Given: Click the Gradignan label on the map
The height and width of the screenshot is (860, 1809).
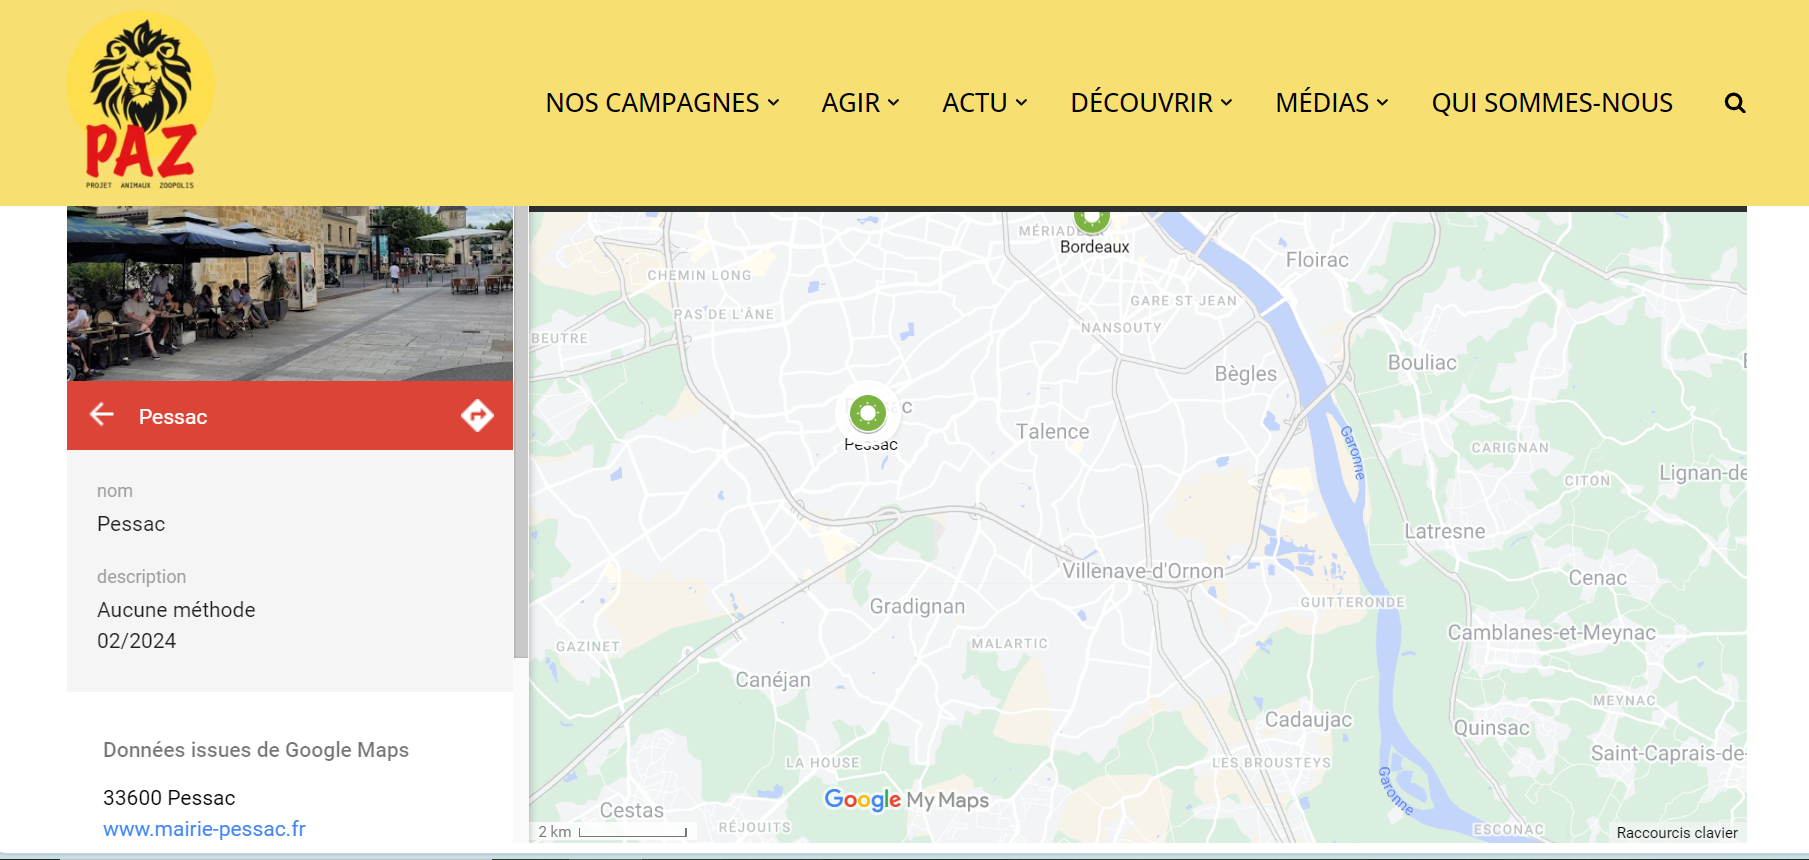Looking at the screenshot, I should [x=917, y=606].
